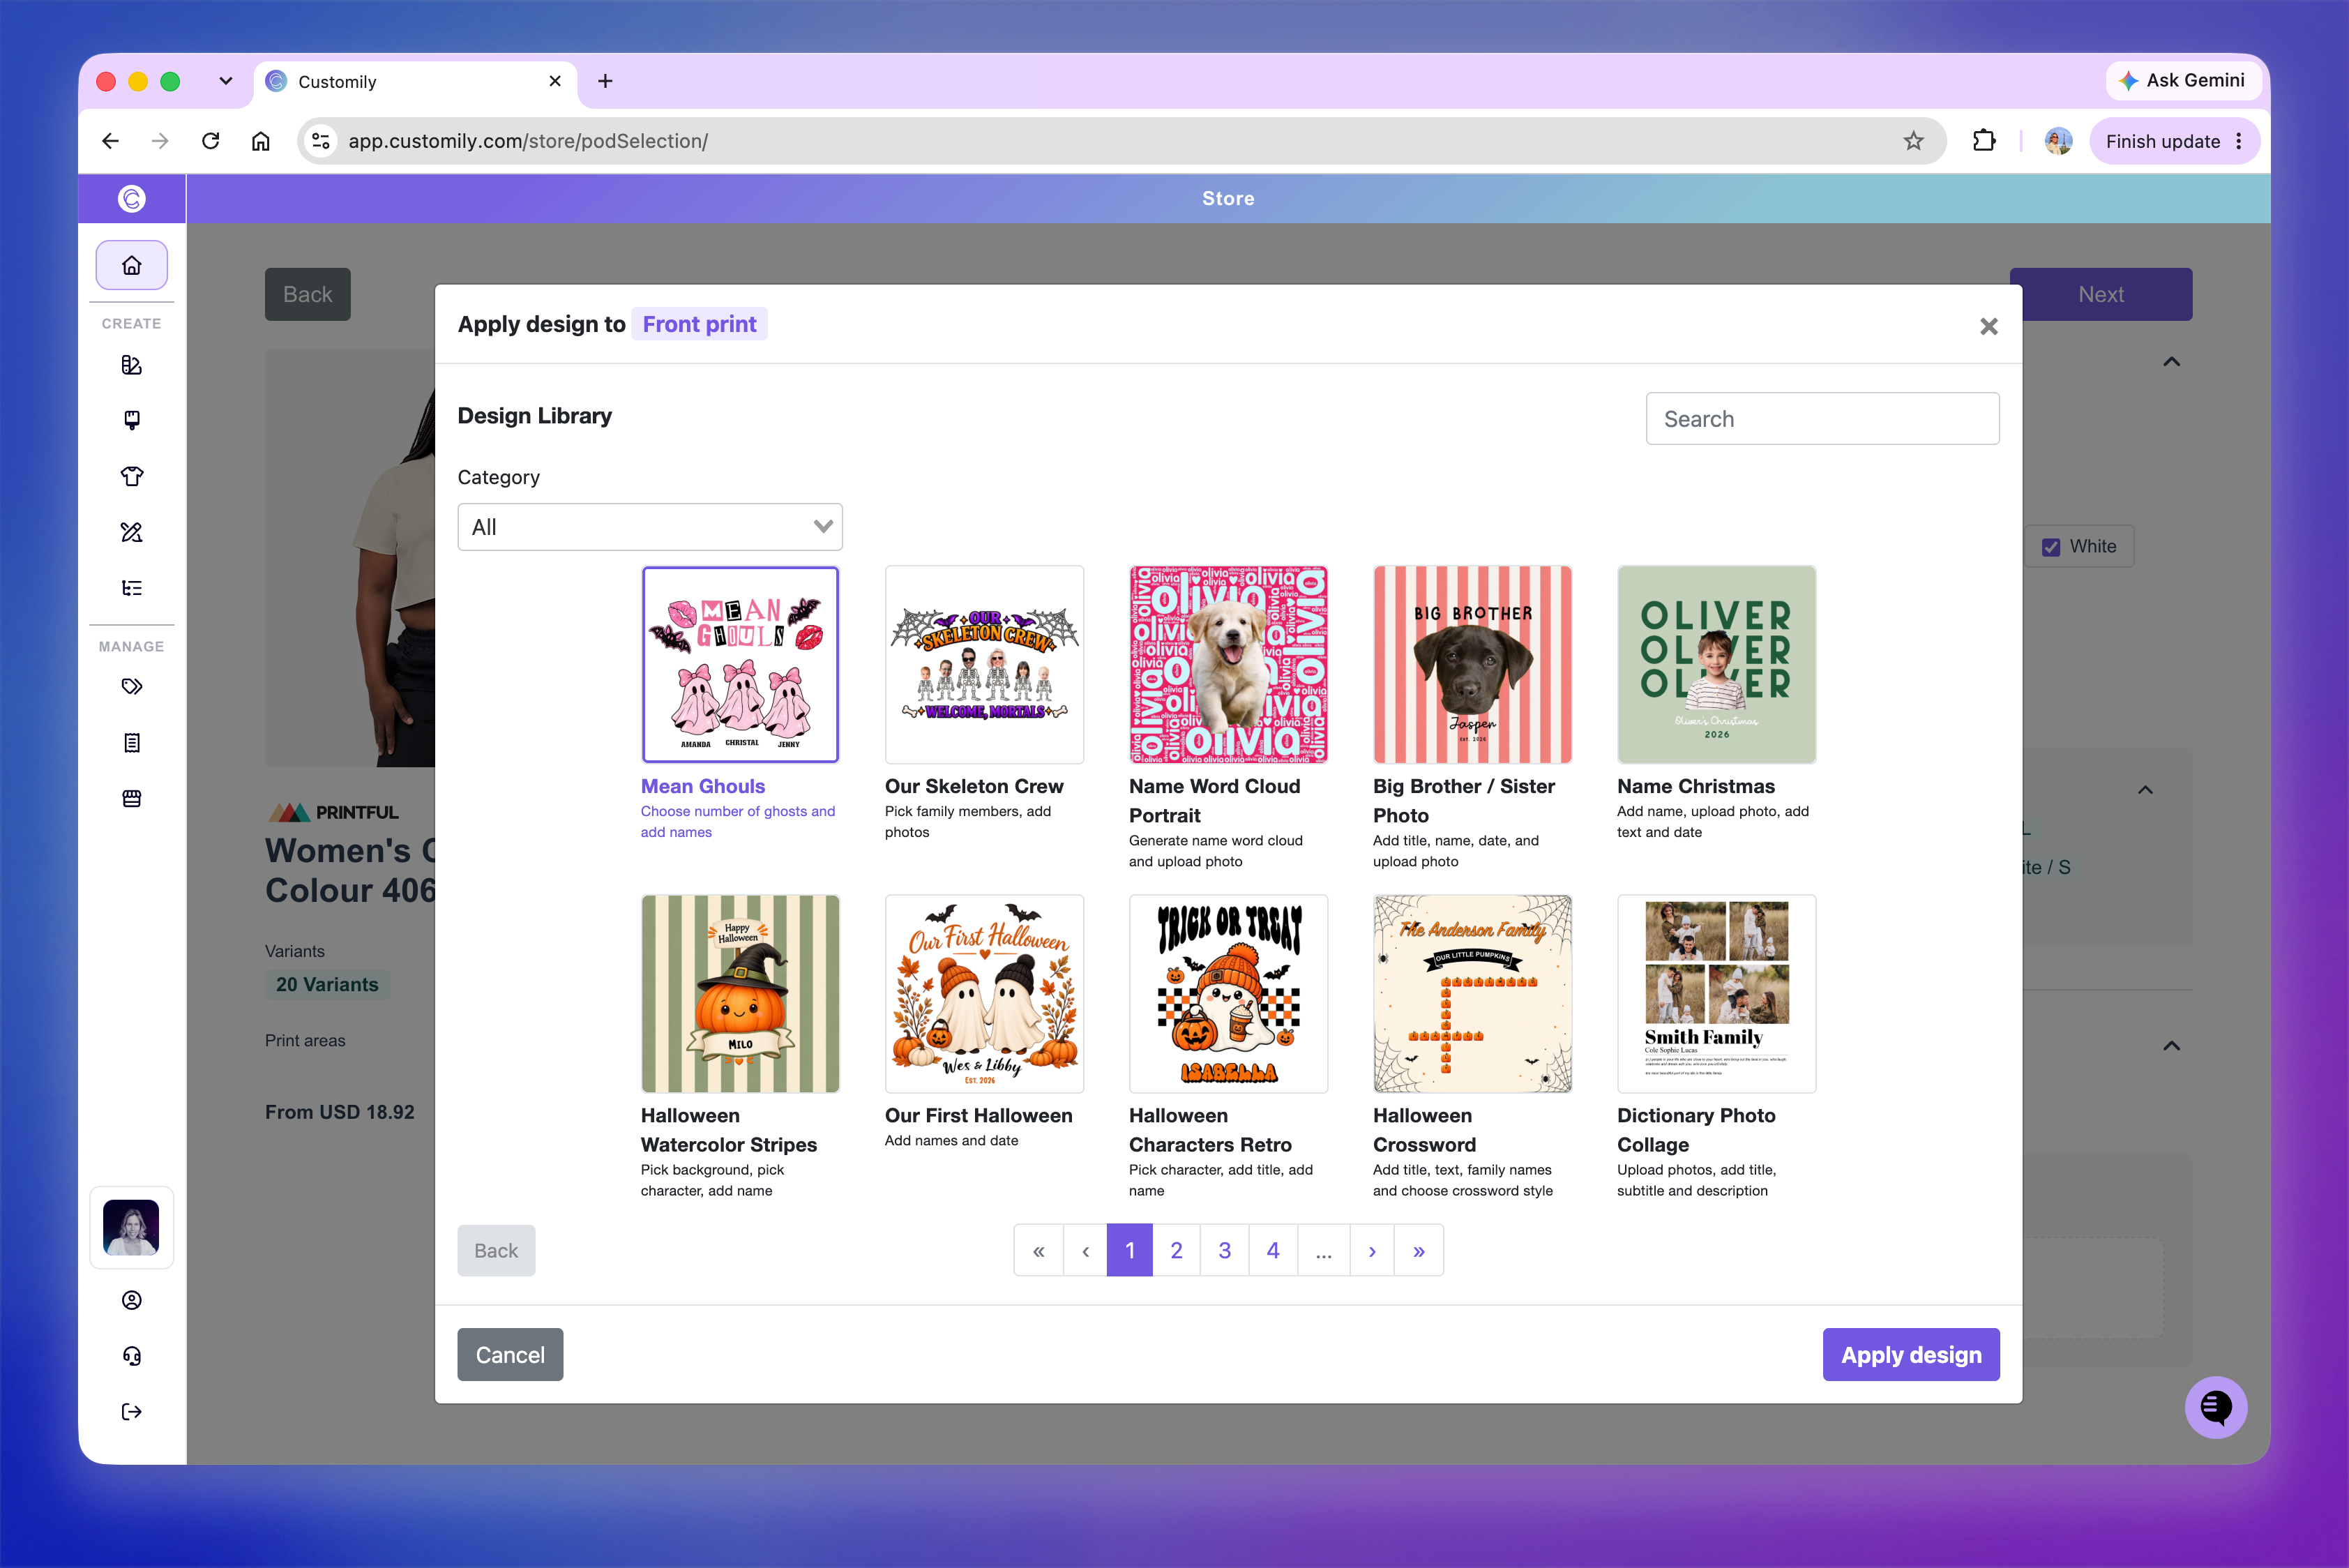Open the chat bubble widget
The height and width of the screenshot is (1568, 2349).
pos(2216,1407)
